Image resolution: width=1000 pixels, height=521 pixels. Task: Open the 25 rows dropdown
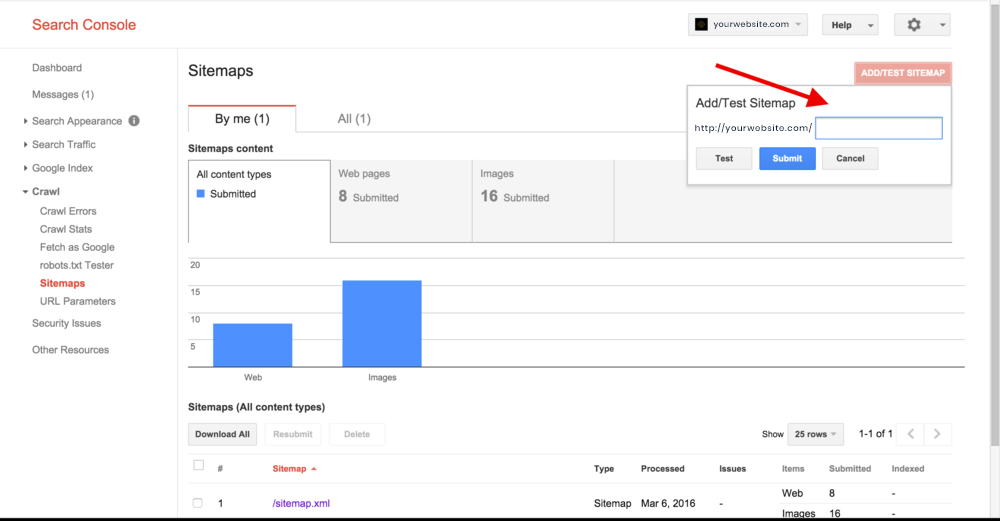[816, 434]
